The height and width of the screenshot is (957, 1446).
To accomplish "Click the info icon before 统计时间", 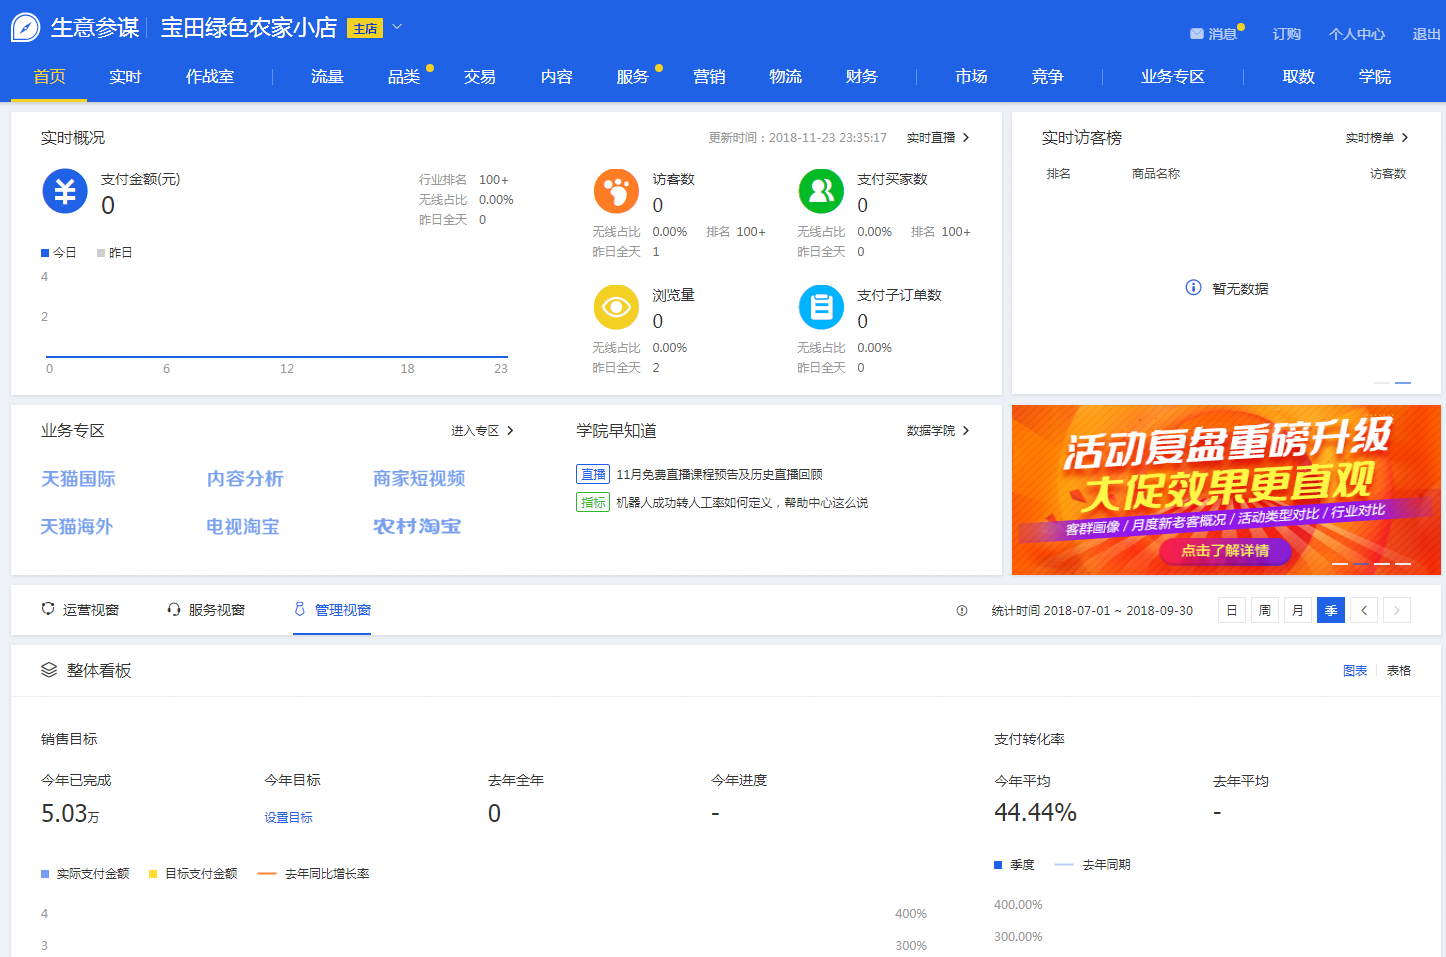I will click(962, 610).
